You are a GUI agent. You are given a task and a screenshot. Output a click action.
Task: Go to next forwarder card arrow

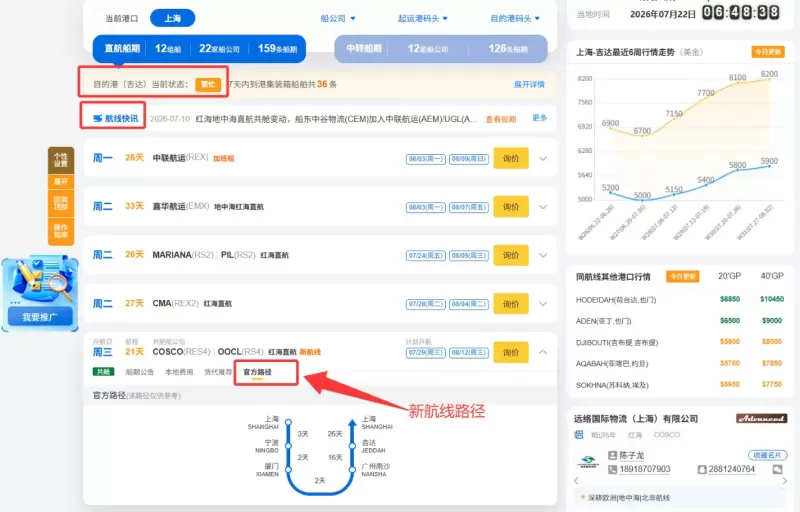(x=784, y=480)
